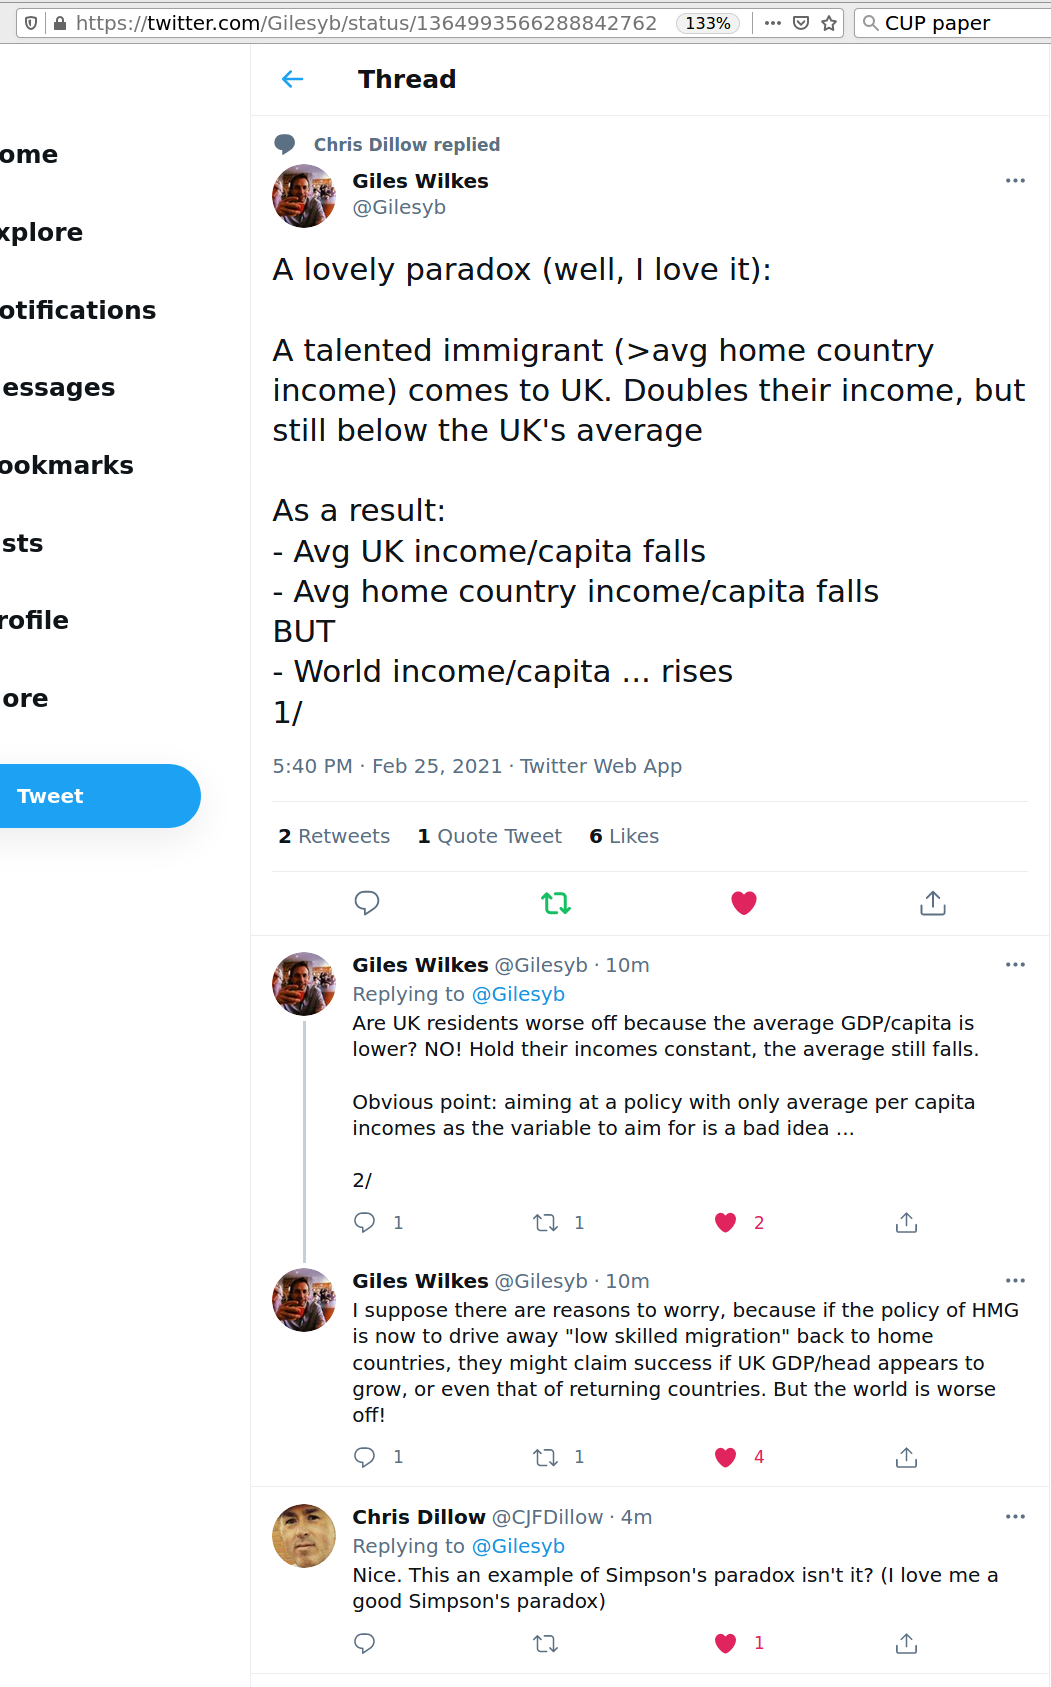Unlike Chris Dillow's Simpson's paradox reply

(x=726, y=1643)
